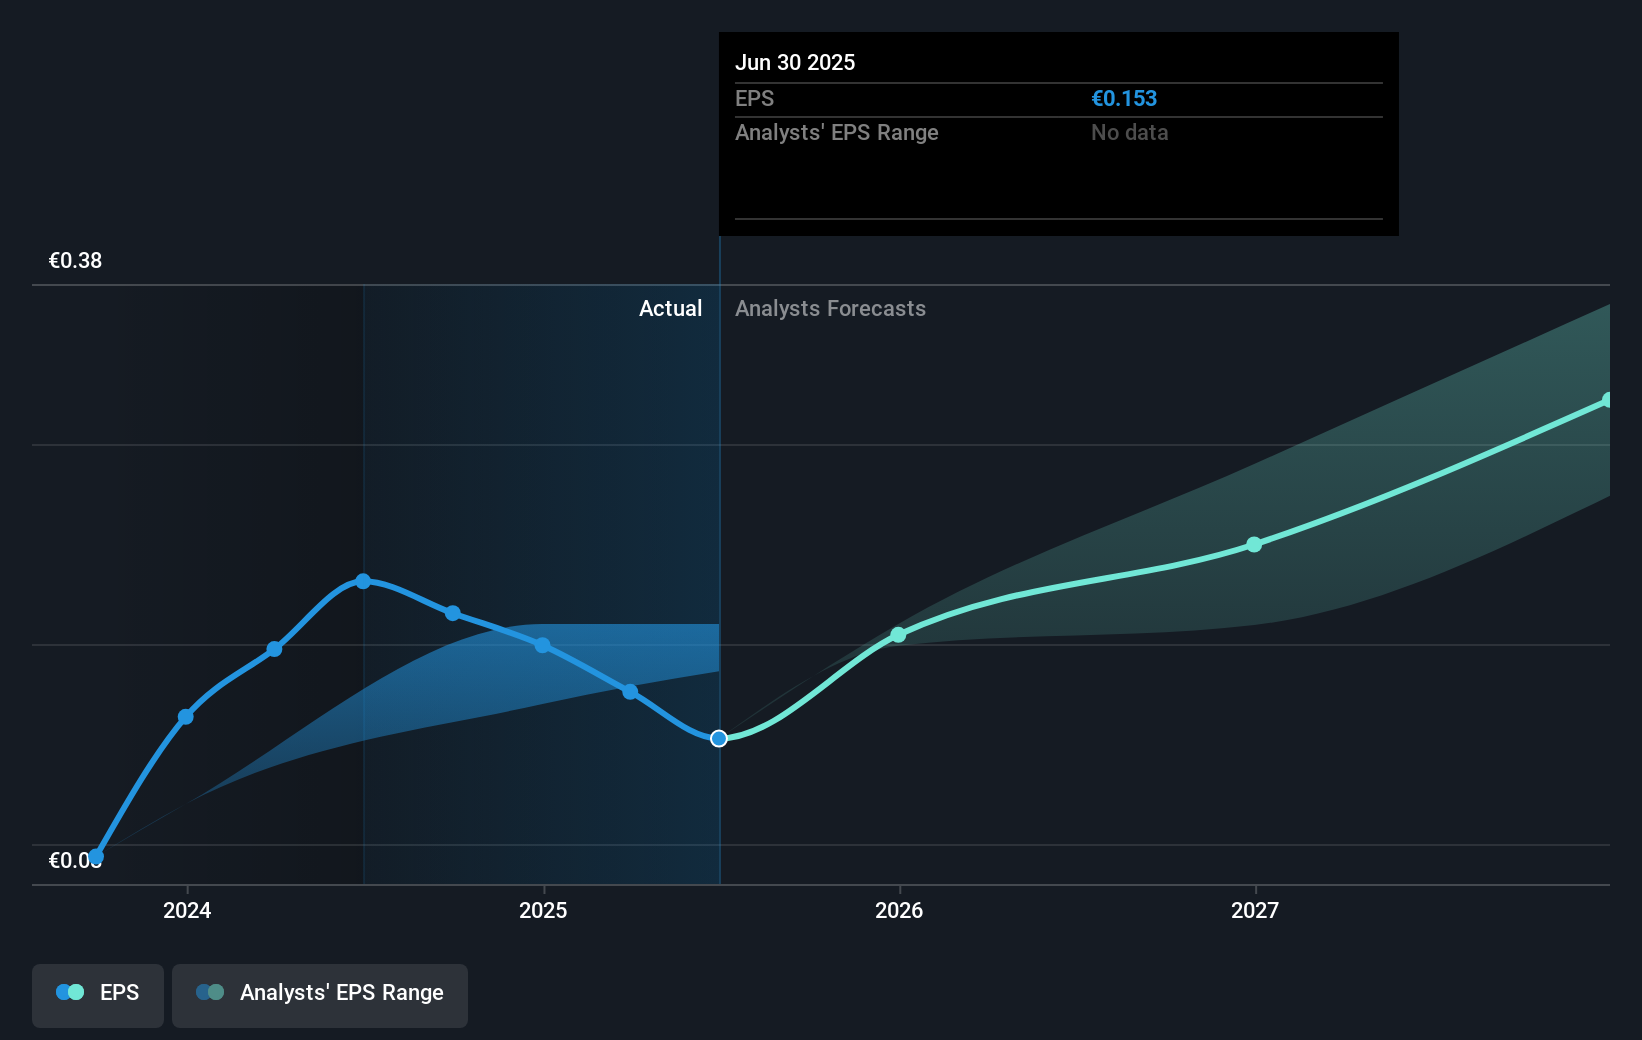This screenshot has width=1642, height=1040.
Task: Click the Analysts' EPS Range color dots
Action: [x=210, y=992]
